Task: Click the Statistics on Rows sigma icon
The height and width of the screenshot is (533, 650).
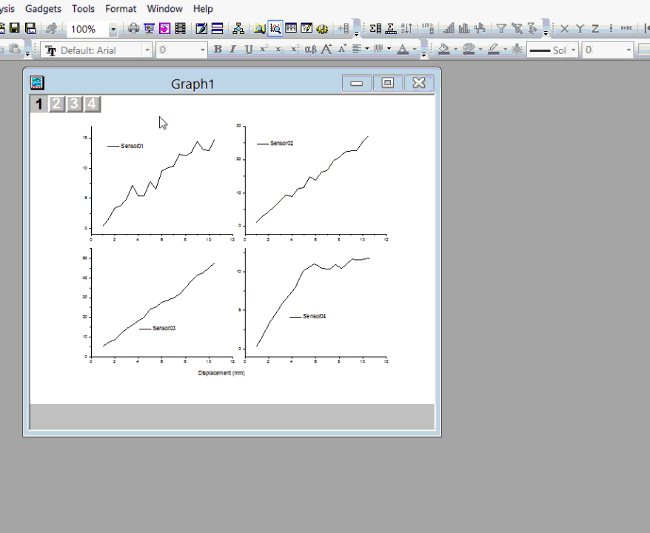Action: point(391,28)
